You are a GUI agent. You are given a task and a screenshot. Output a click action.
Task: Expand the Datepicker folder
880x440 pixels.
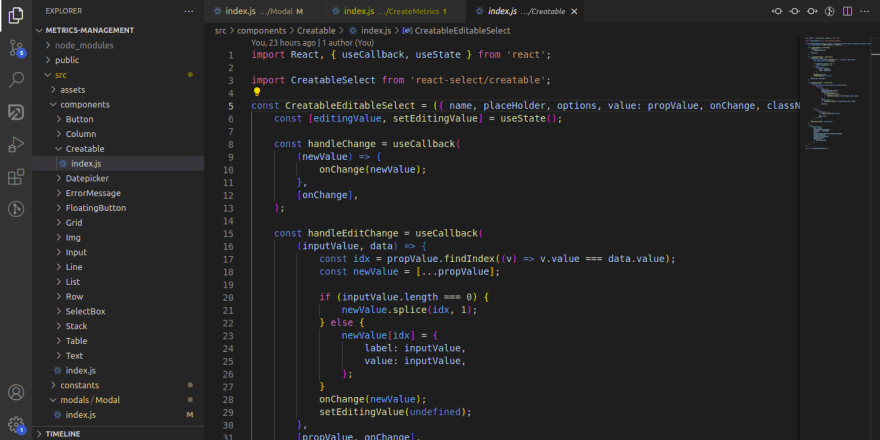coord(119,178)
